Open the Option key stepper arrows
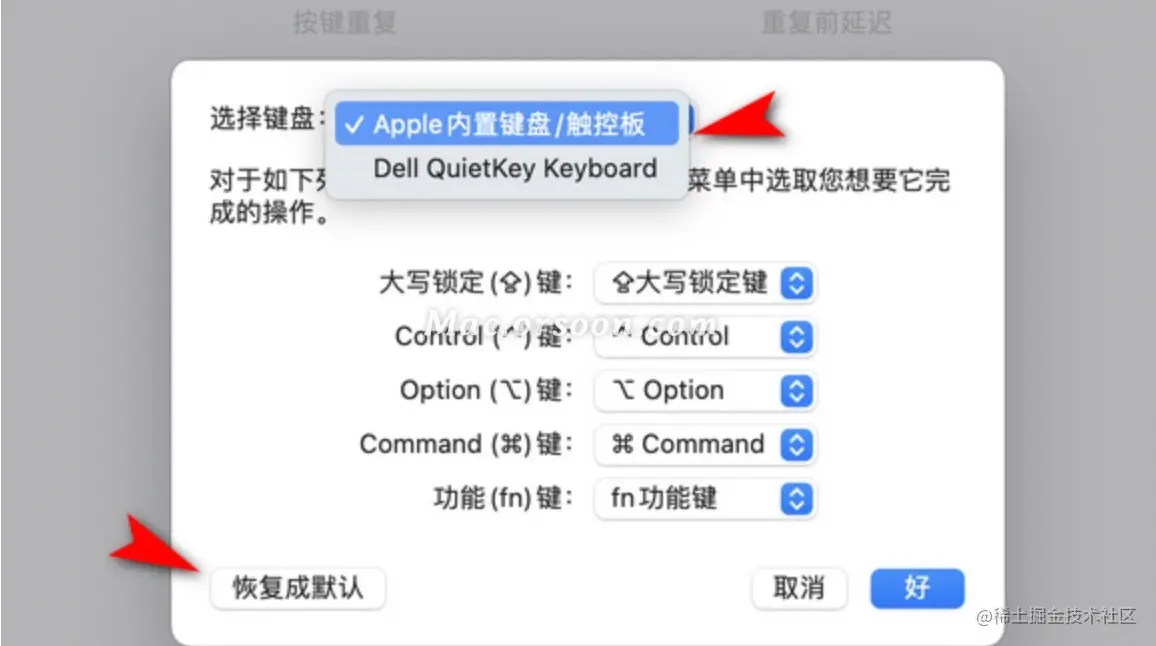 pos(796,391)
